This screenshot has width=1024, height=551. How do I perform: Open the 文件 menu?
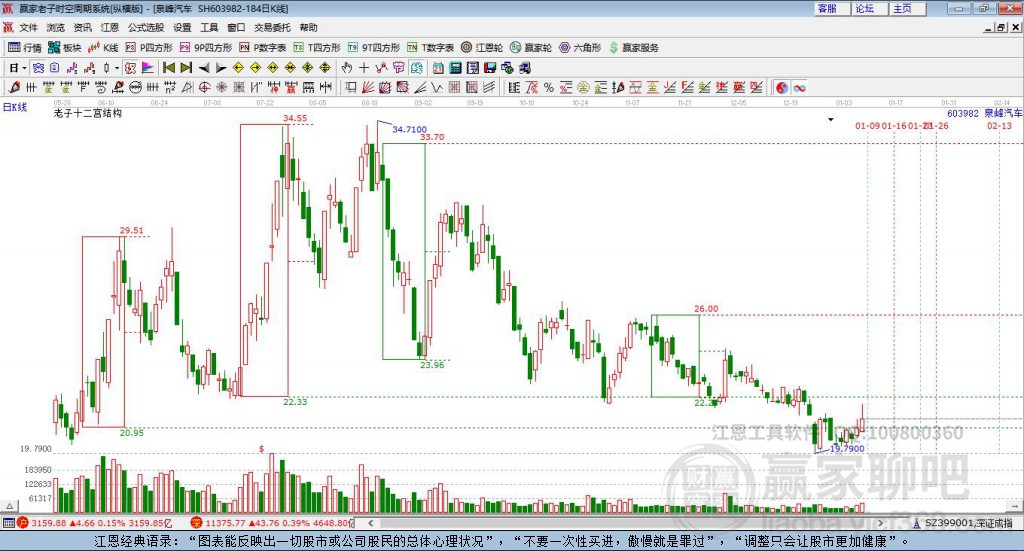click(28, 27)
